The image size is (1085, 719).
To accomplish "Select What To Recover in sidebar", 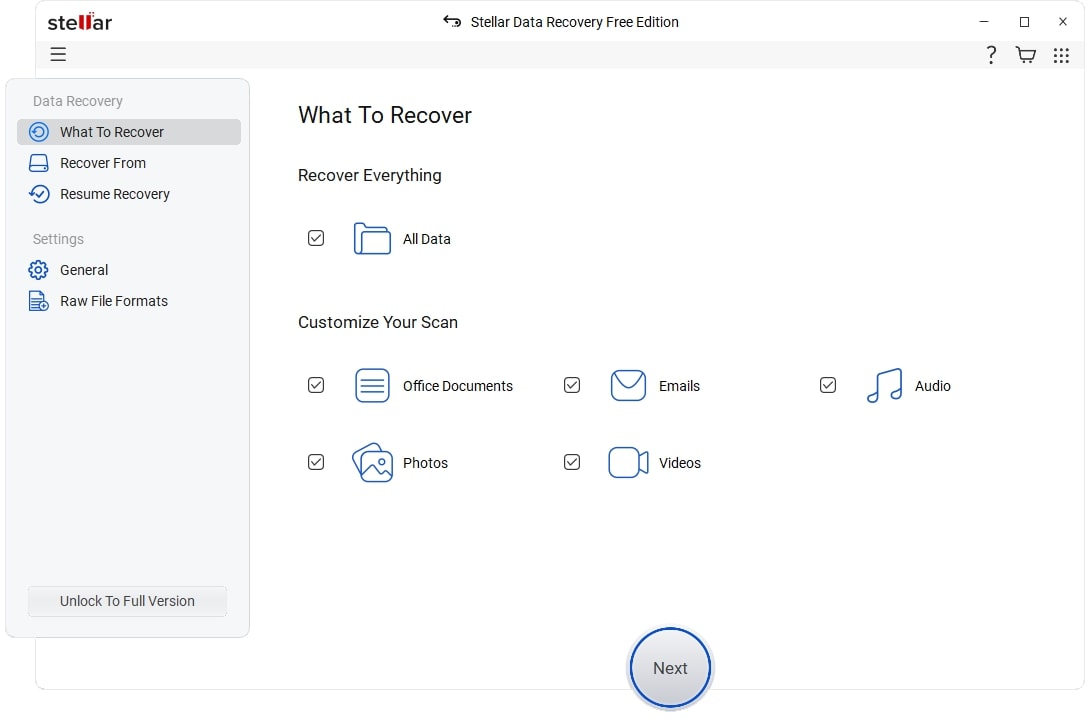I will click(x=129, y=132).
